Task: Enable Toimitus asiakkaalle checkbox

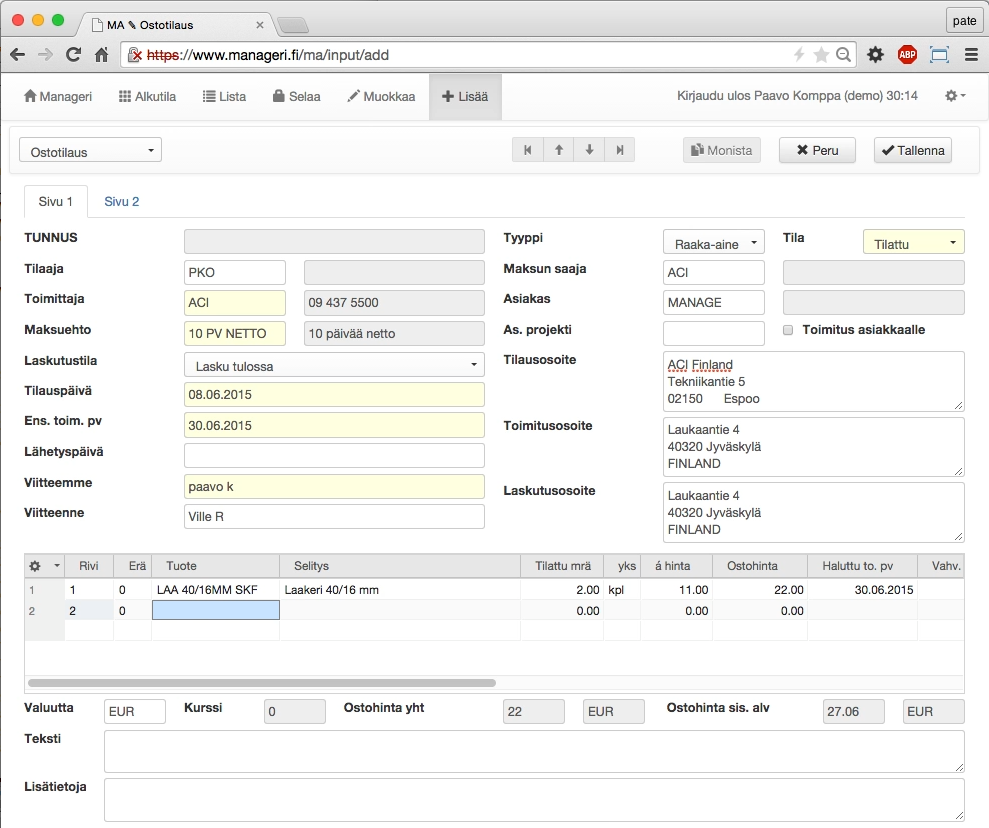Action: [788, 330]
